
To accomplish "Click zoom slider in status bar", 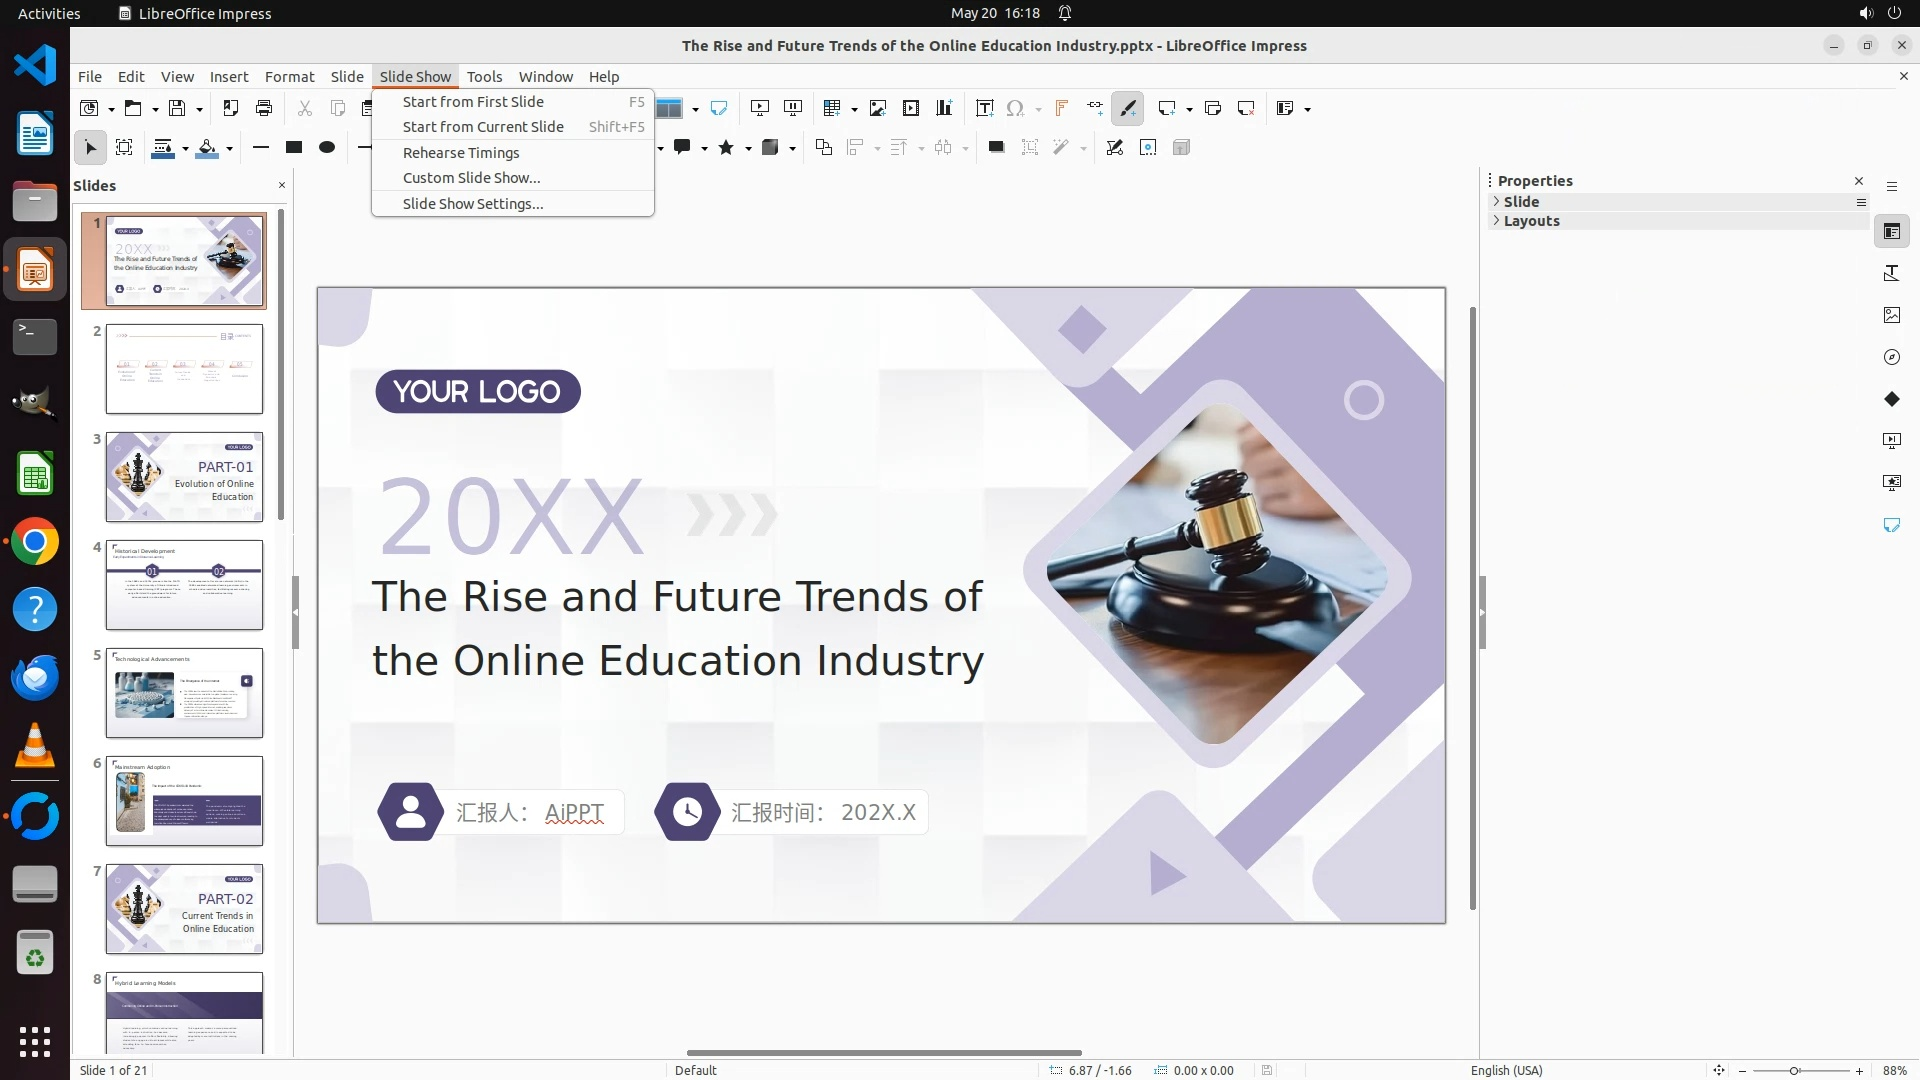I will pyautogui.click(x=1795, y=1071).
